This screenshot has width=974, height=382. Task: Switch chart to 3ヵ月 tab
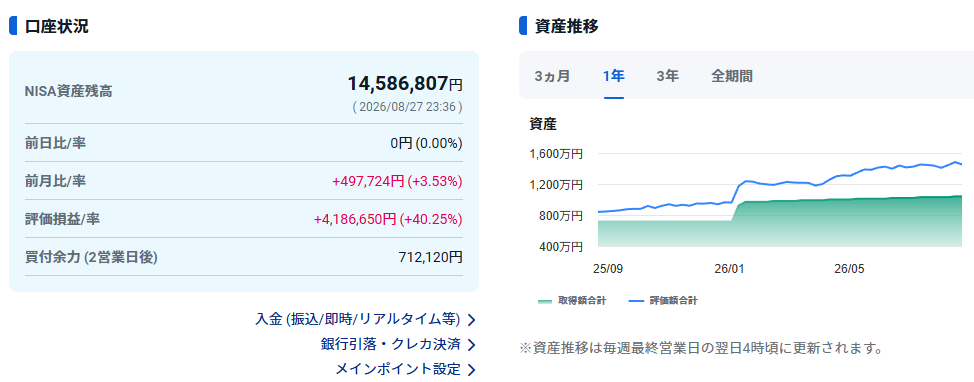[552, 76]
